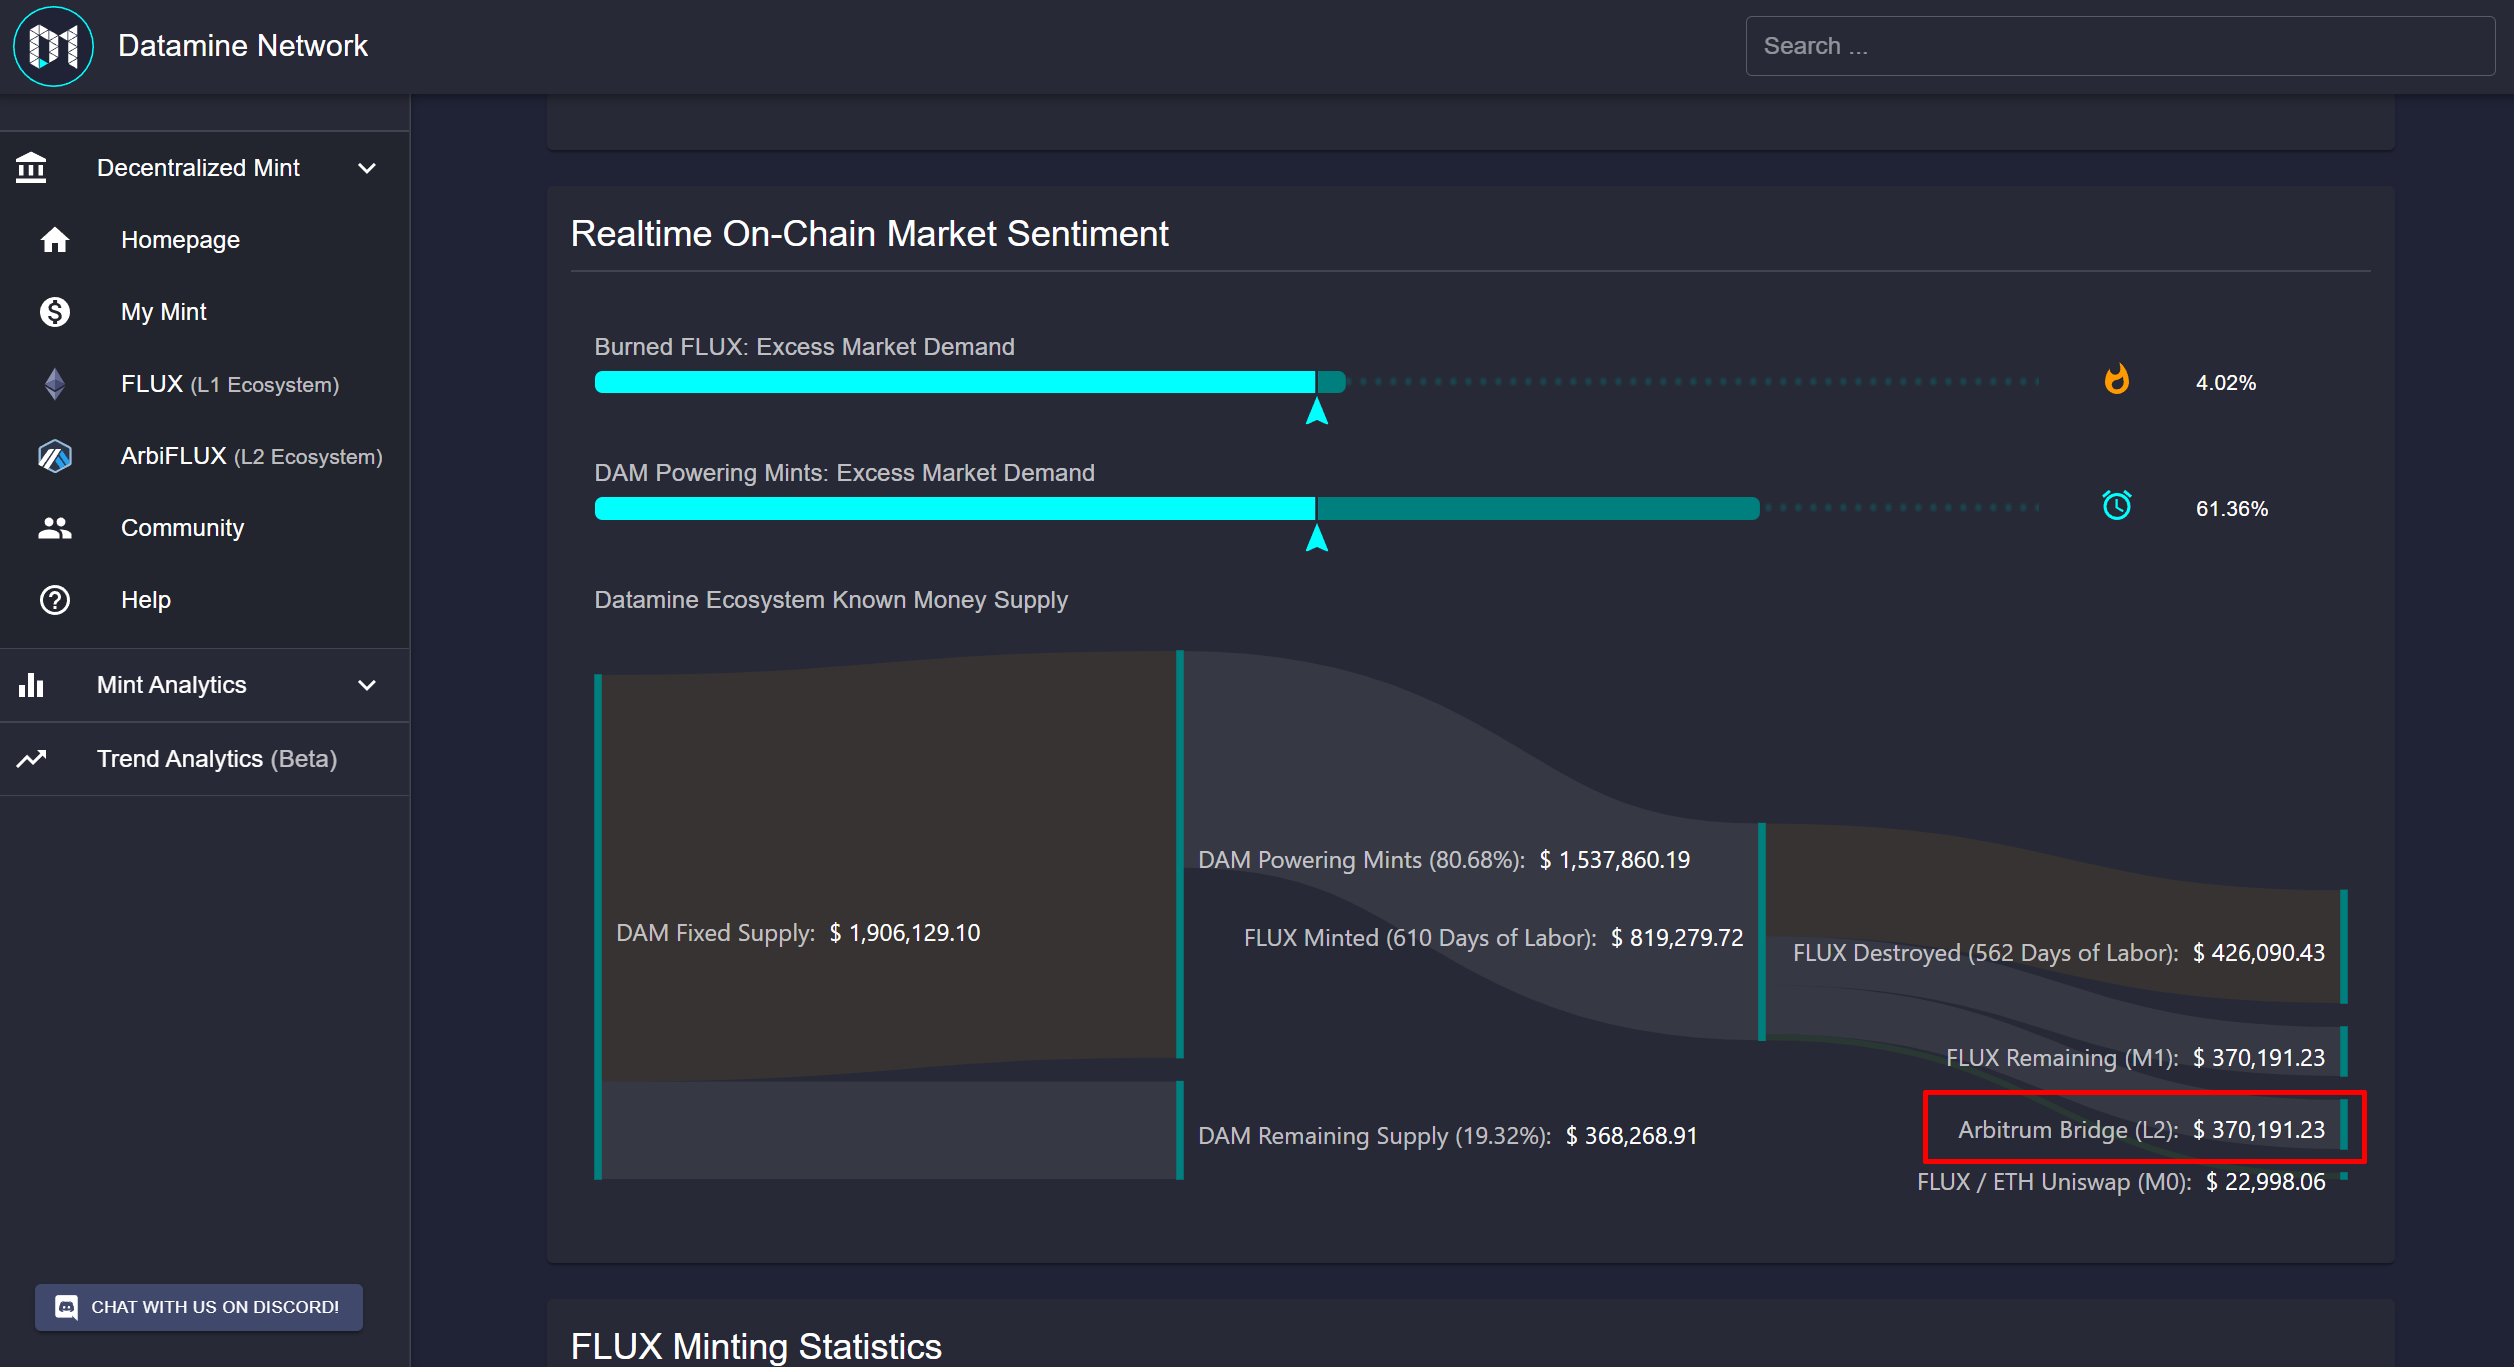The width and height of the screenshot is (2514, 1367).
Task: Click 'Arbitrum Bridge (L2)' value label
Action: coord(2141,1130)
